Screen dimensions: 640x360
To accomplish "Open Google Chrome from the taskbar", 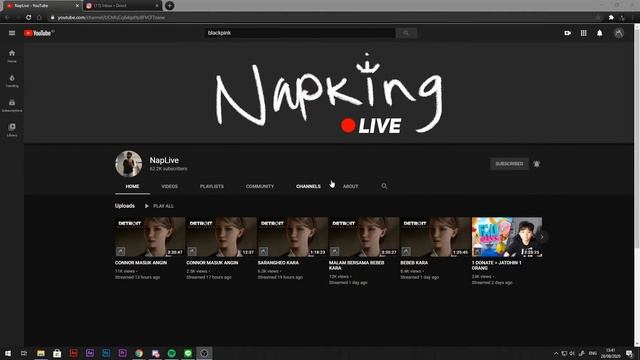I will pos(139,353).
